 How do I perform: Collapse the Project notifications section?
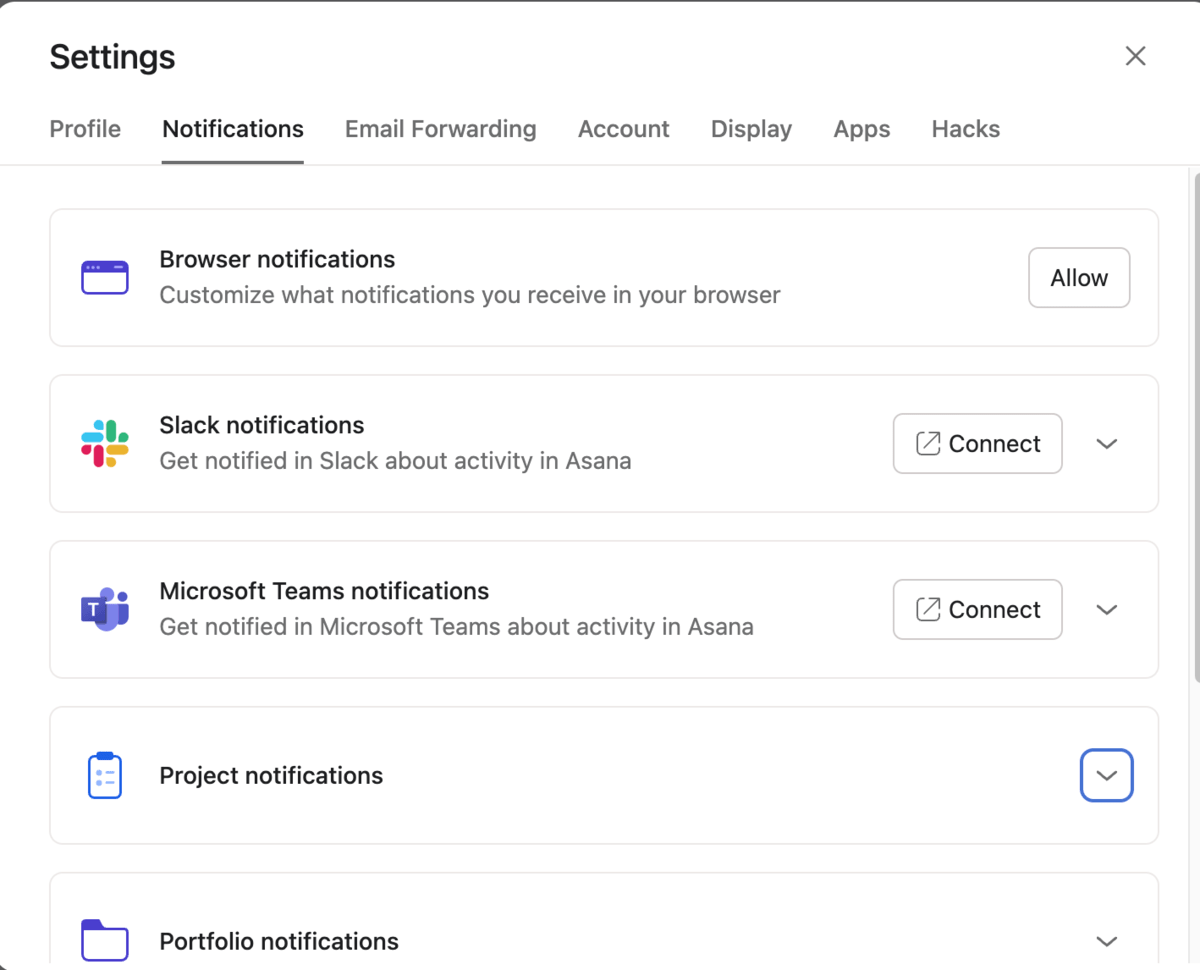(1106, 775)
